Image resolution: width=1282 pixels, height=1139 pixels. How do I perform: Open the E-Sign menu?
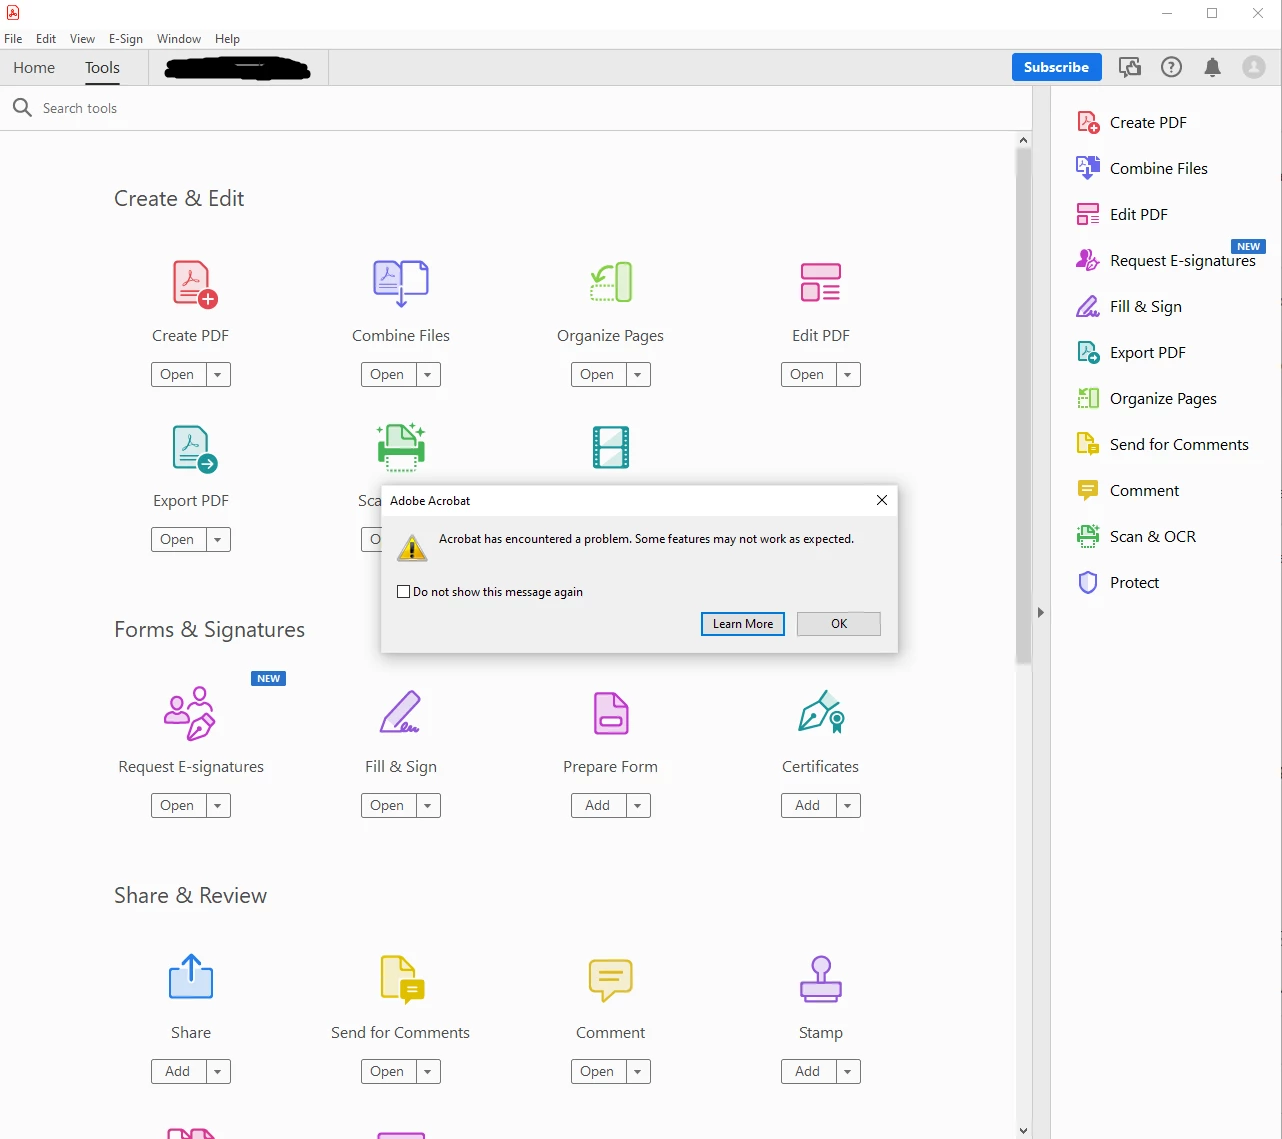(126, 38)
